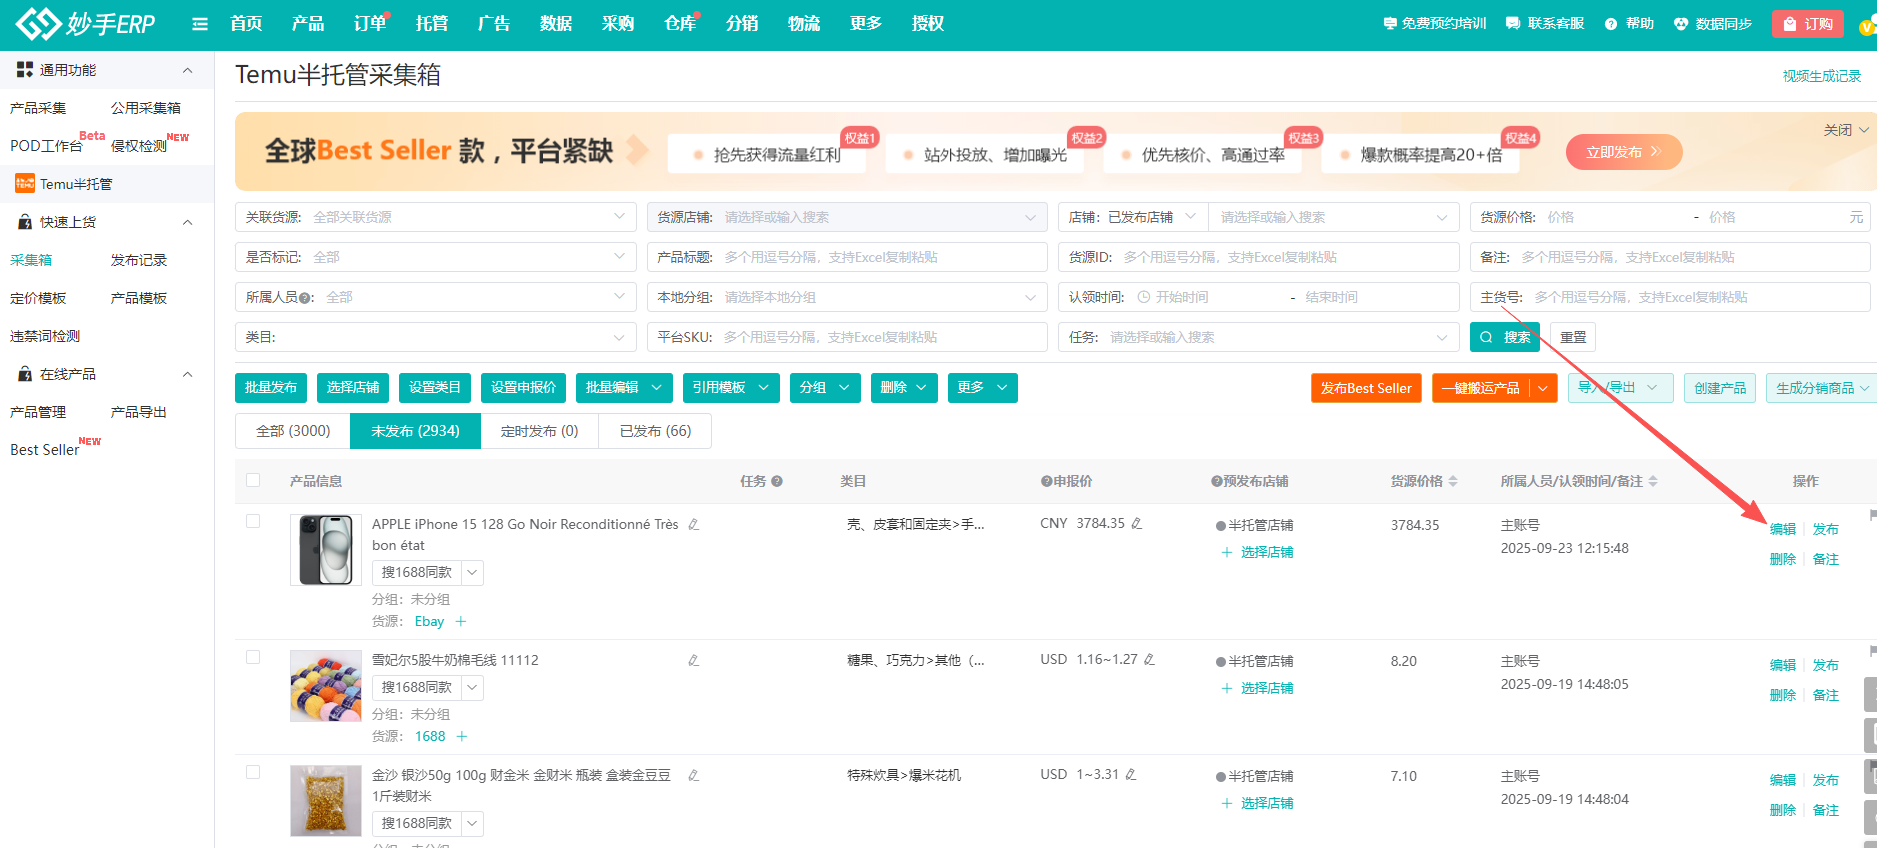Click the 在线产品 bag icon
The height and width of the screenshot is (848, 1877).
(25, 374)
